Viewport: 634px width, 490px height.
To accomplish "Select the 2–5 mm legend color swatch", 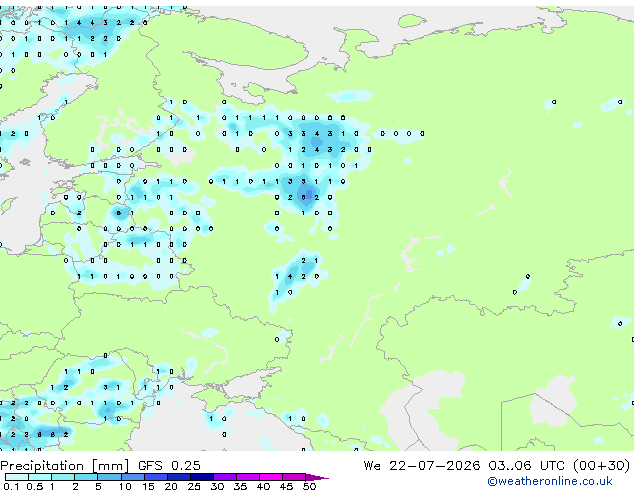I will click(86, 477).
